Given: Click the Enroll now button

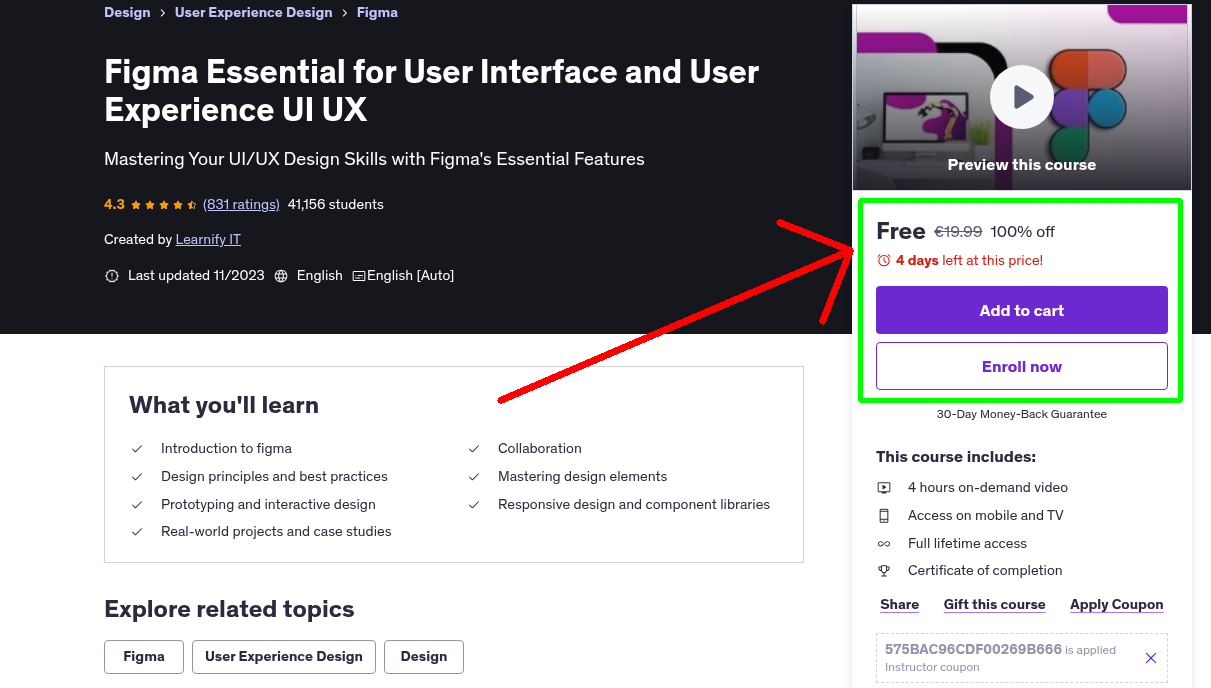Looking at the screenshot, I should (x=1022, y=366).
